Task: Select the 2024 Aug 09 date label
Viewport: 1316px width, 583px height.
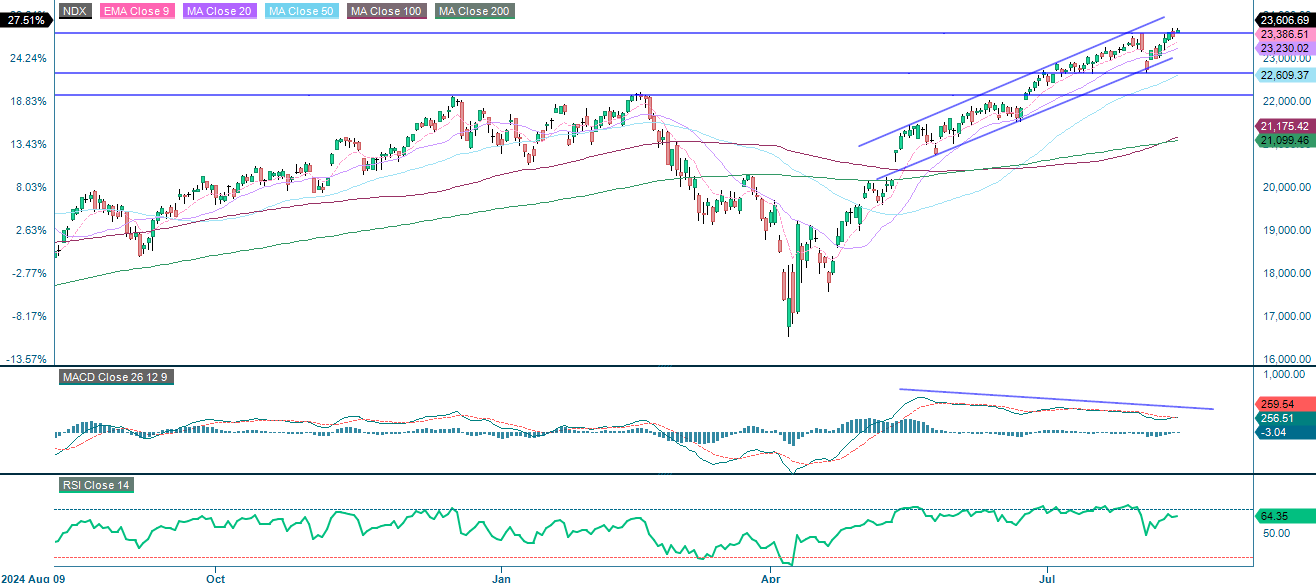Action: pyautogui.click(x=35, y=578)
